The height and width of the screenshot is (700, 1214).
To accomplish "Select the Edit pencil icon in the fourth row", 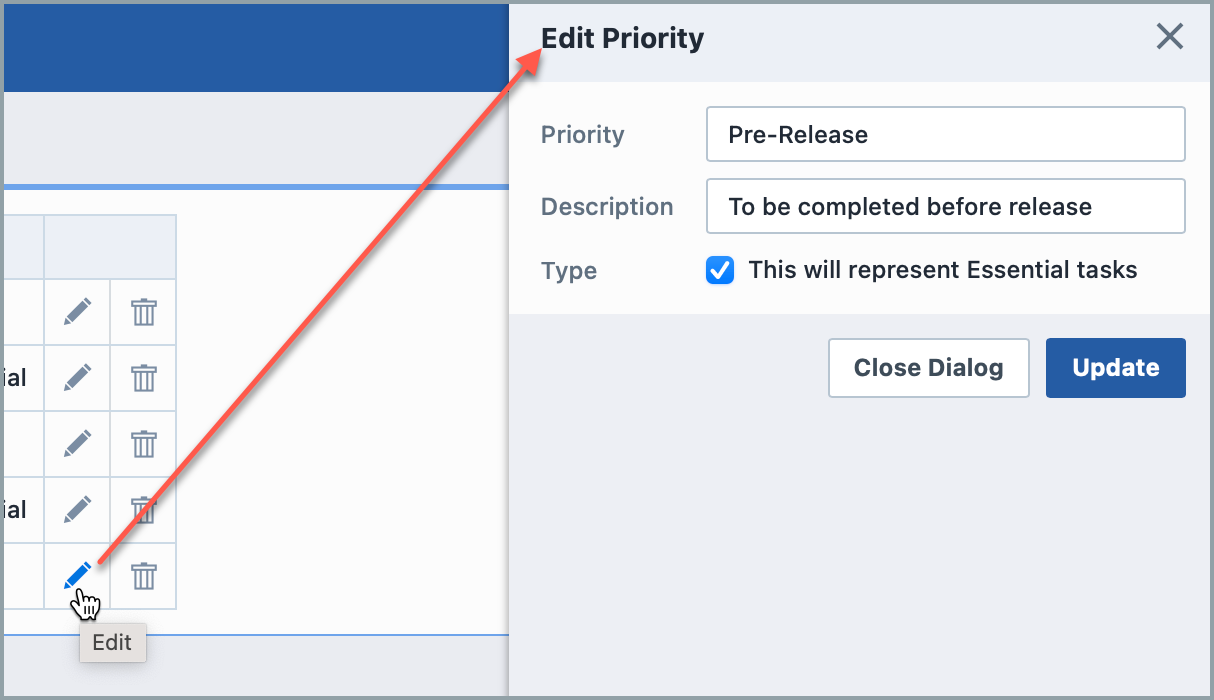I will coord(77,510).
